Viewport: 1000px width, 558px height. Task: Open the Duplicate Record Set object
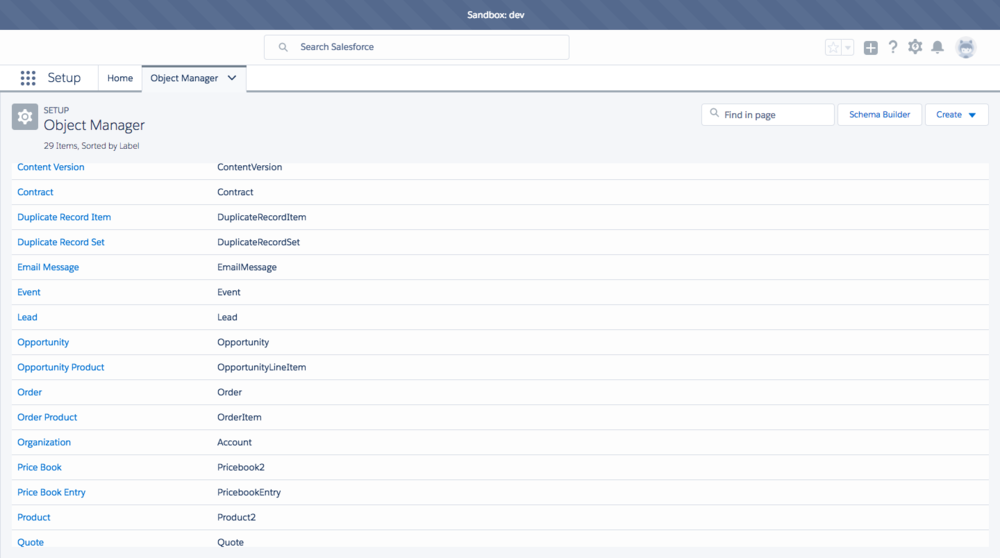61,242
